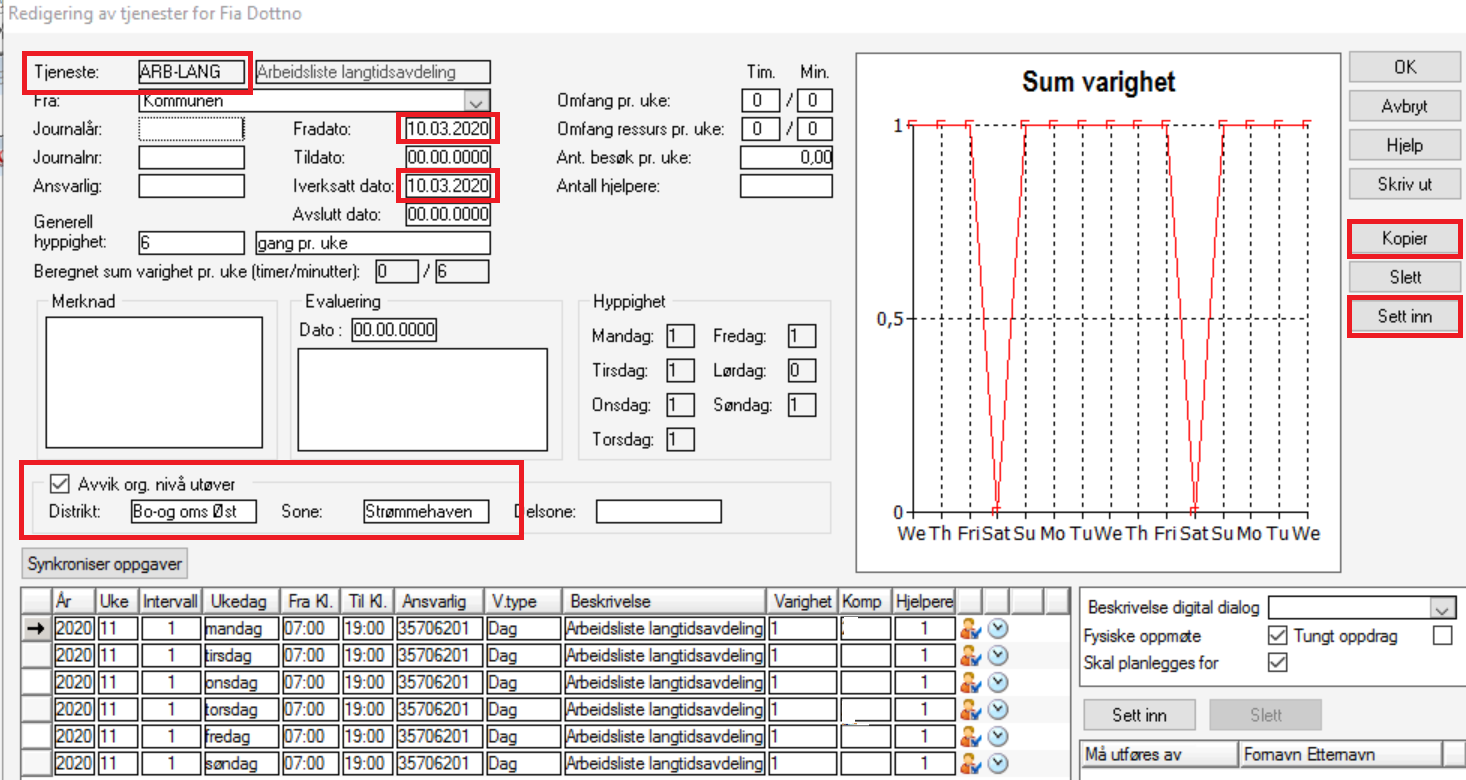Click the Synkroniser oppgaver button

click(105, 564)
